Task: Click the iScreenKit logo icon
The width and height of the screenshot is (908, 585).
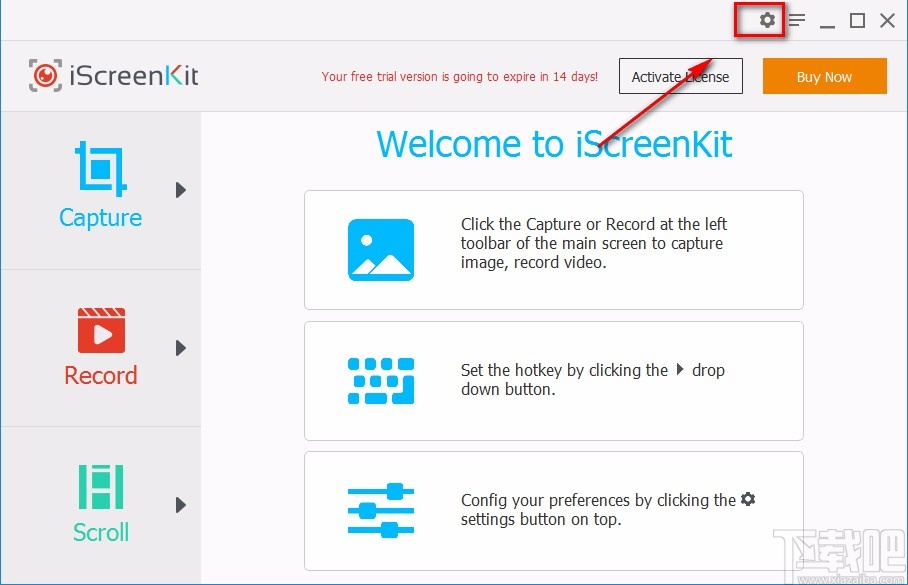Action: [45, 75]
